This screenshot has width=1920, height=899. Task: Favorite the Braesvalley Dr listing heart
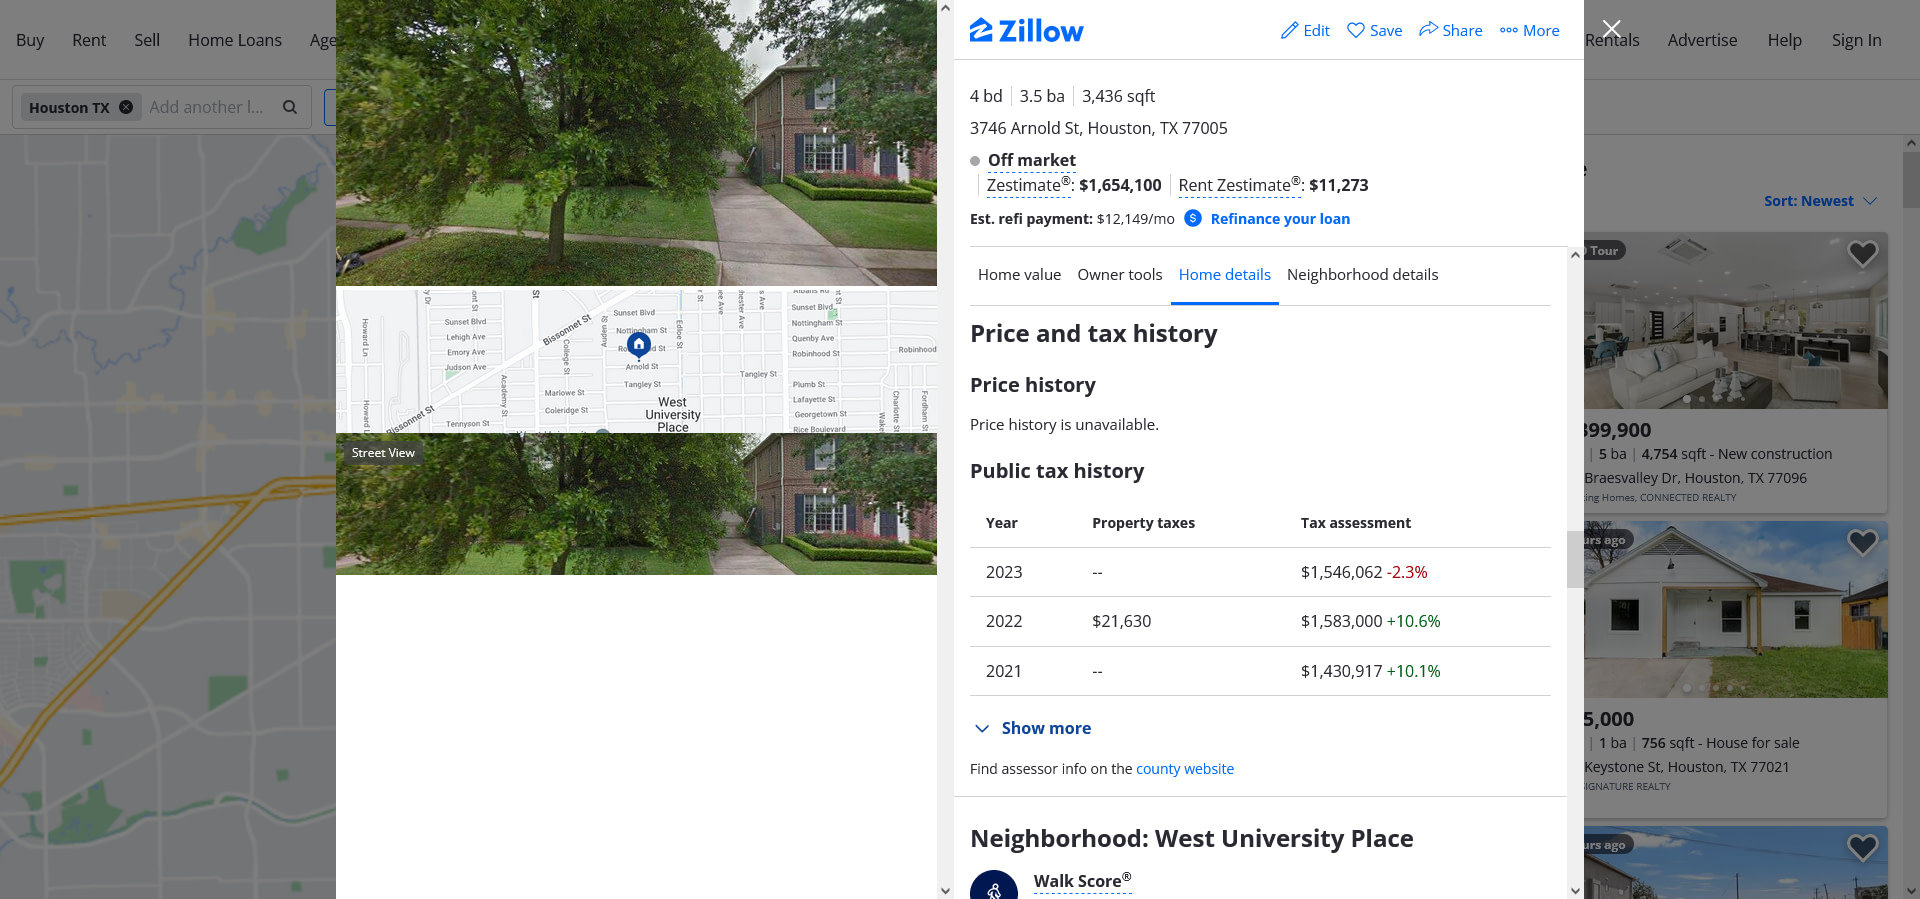[1862, 254]
